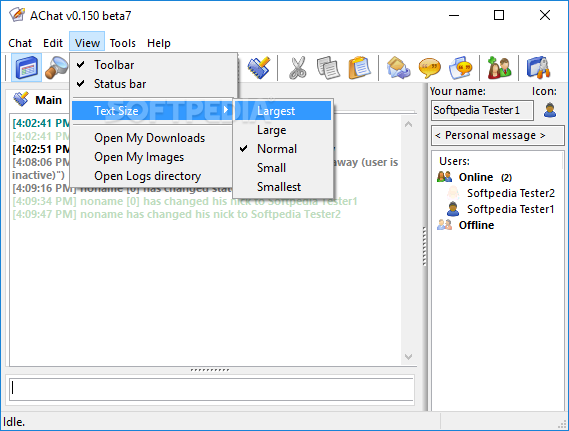Click the orange speech bubble icon
This screenshot has width=569, height=431.
[429, 67]
